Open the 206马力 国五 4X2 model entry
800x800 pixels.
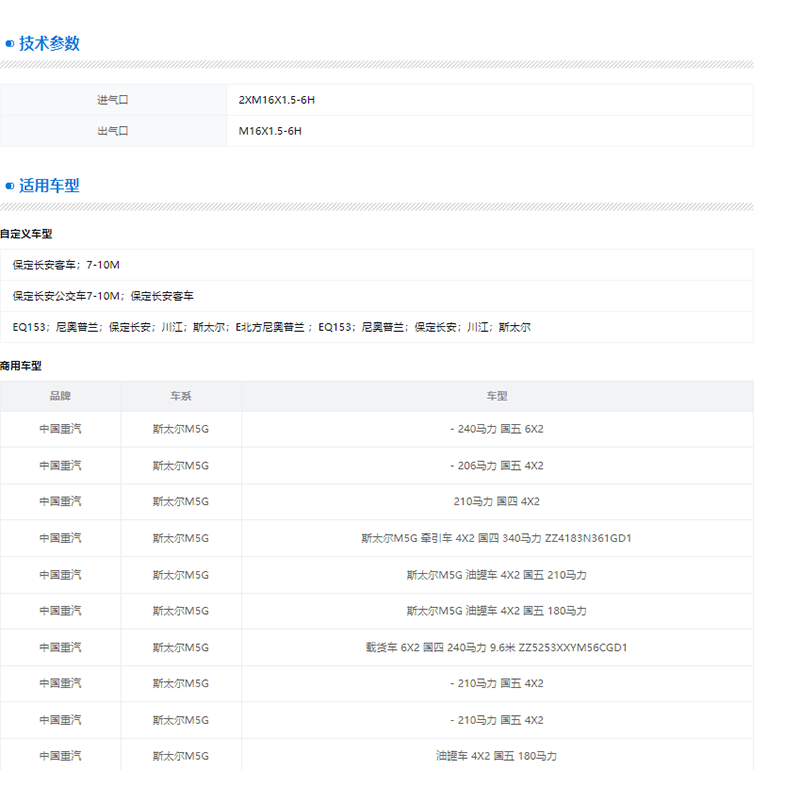coord(497,465)
